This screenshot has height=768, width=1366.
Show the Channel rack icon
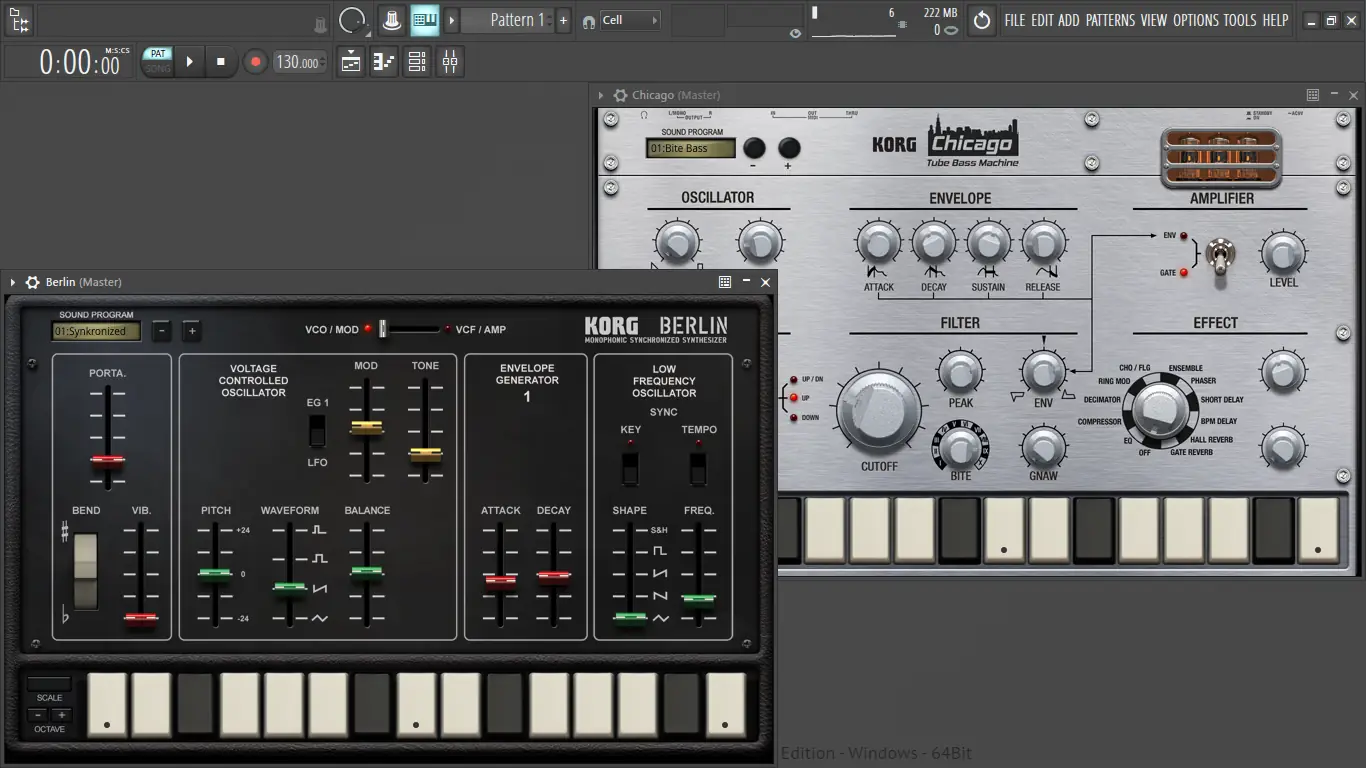click(417, 62)
